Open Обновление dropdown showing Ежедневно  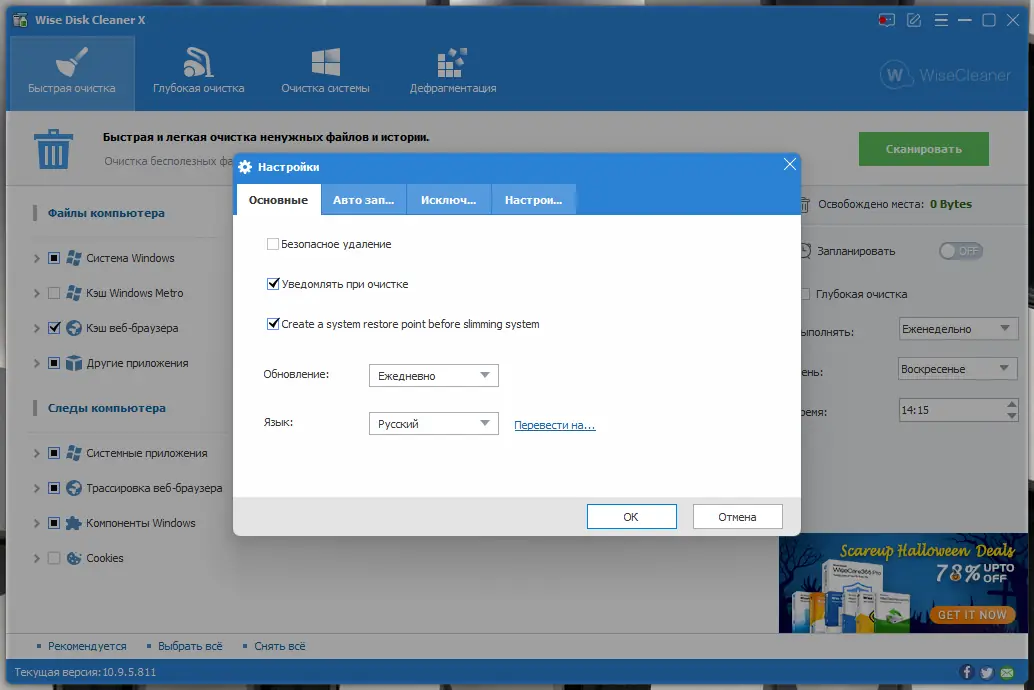pyautogui.click(x=433, y=375)
